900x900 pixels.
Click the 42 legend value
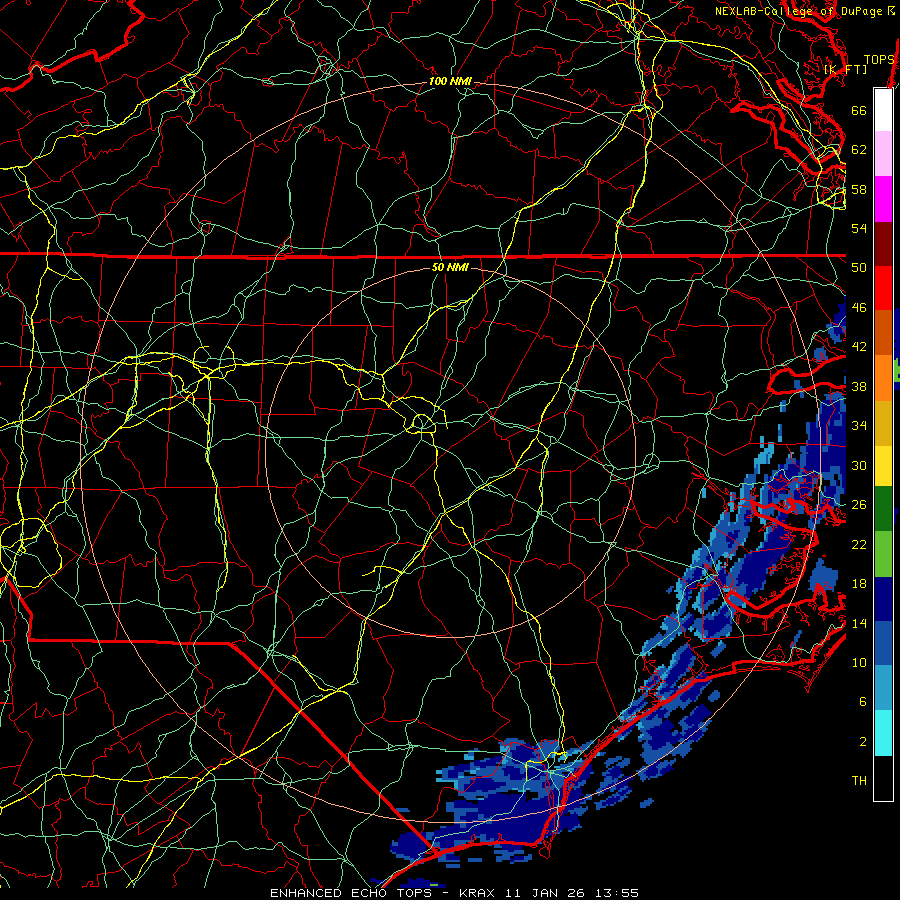tap(859, 347)
